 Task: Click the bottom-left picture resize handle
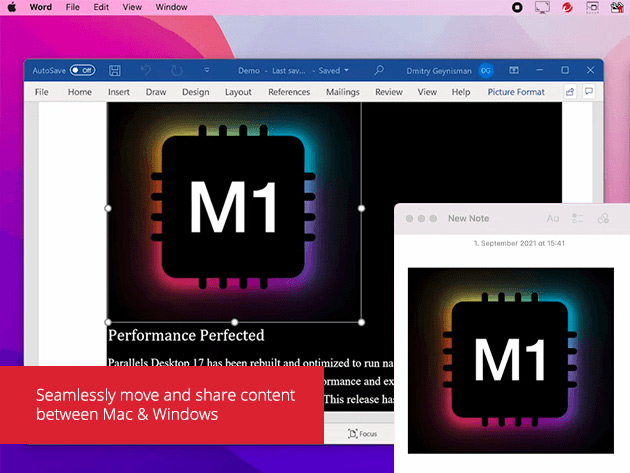pos(108,322)
